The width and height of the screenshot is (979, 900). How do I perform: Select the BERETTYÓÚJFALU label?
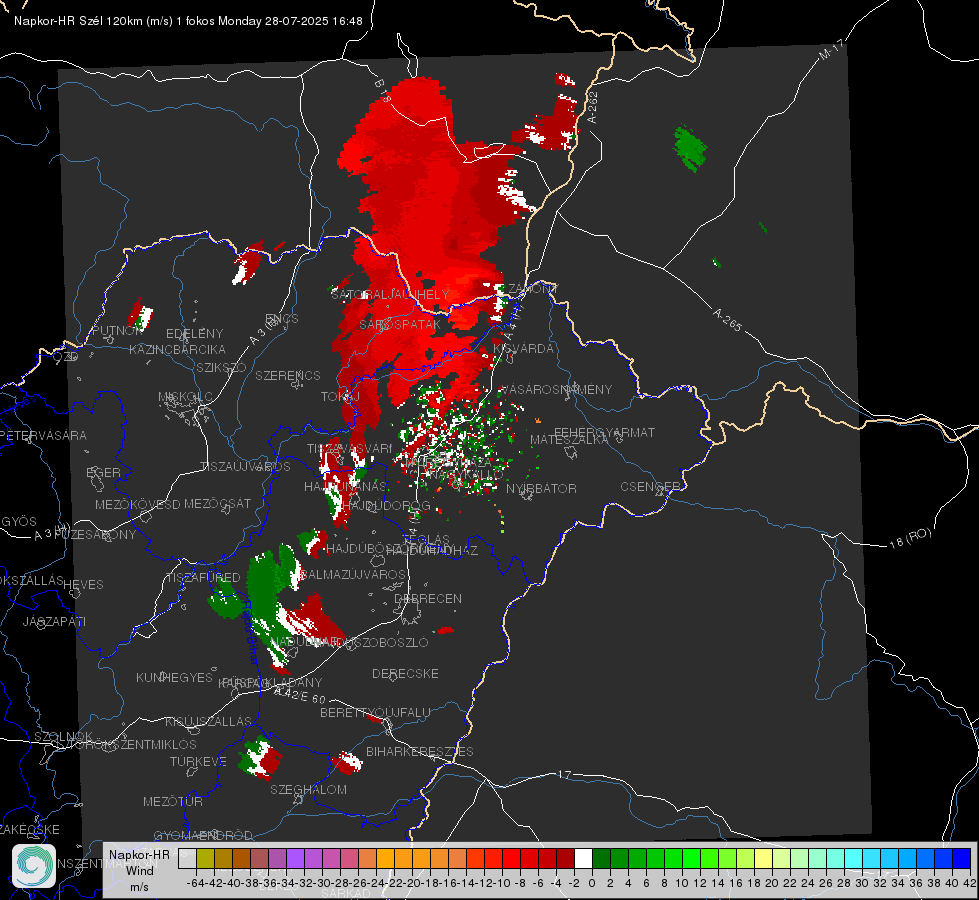(x=375, y=712)
